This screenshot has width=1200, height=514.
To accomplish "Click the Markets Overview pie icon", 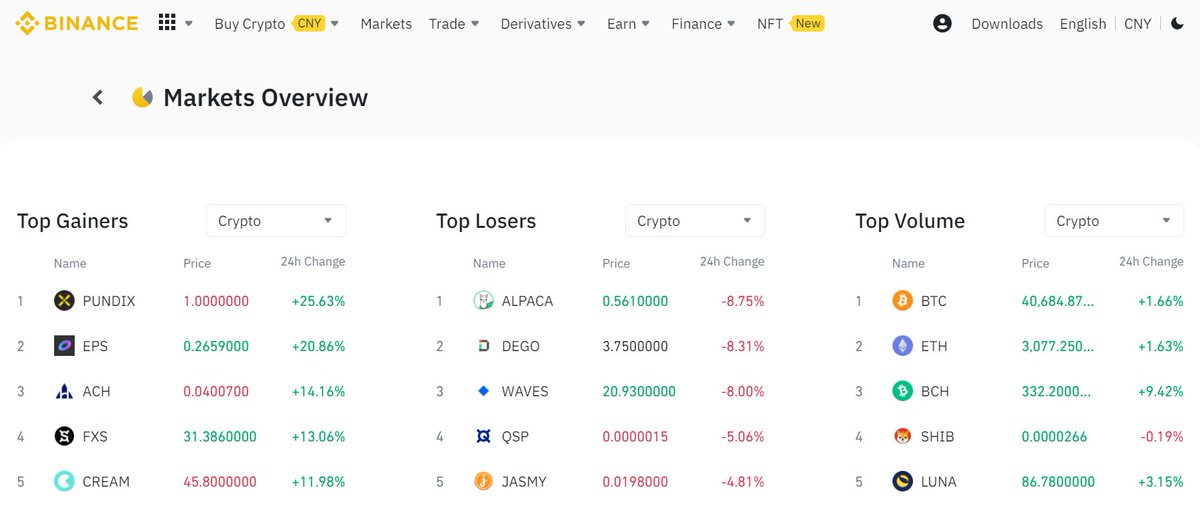I will [143, 97].
